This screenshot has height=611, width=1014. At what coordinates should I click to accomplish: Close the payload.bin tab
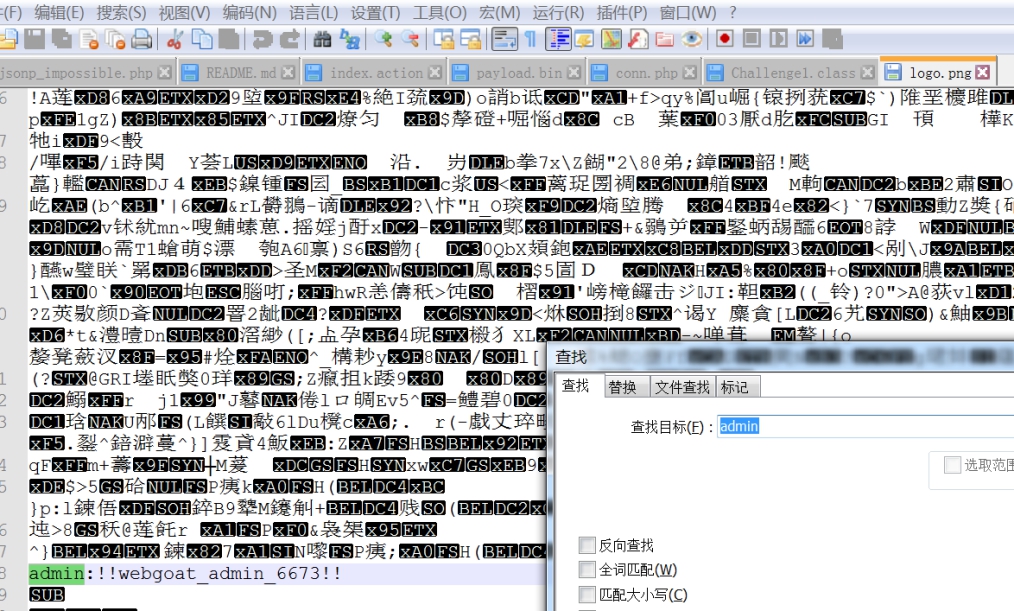(574, 72)
